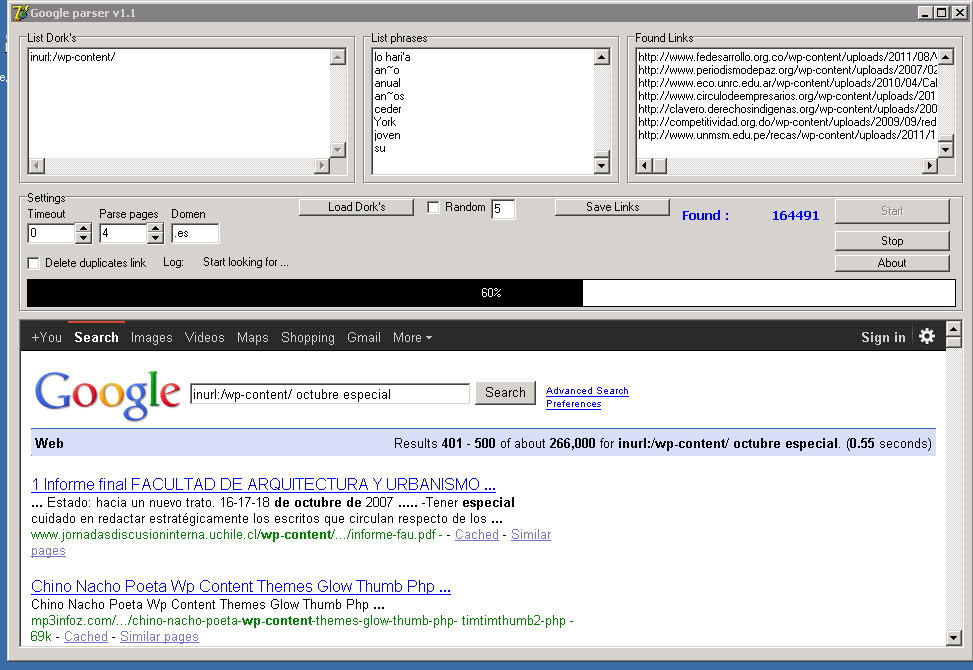Click the Parse pages input field
This screenshot has width=973, height=670.
pos(123,233)
